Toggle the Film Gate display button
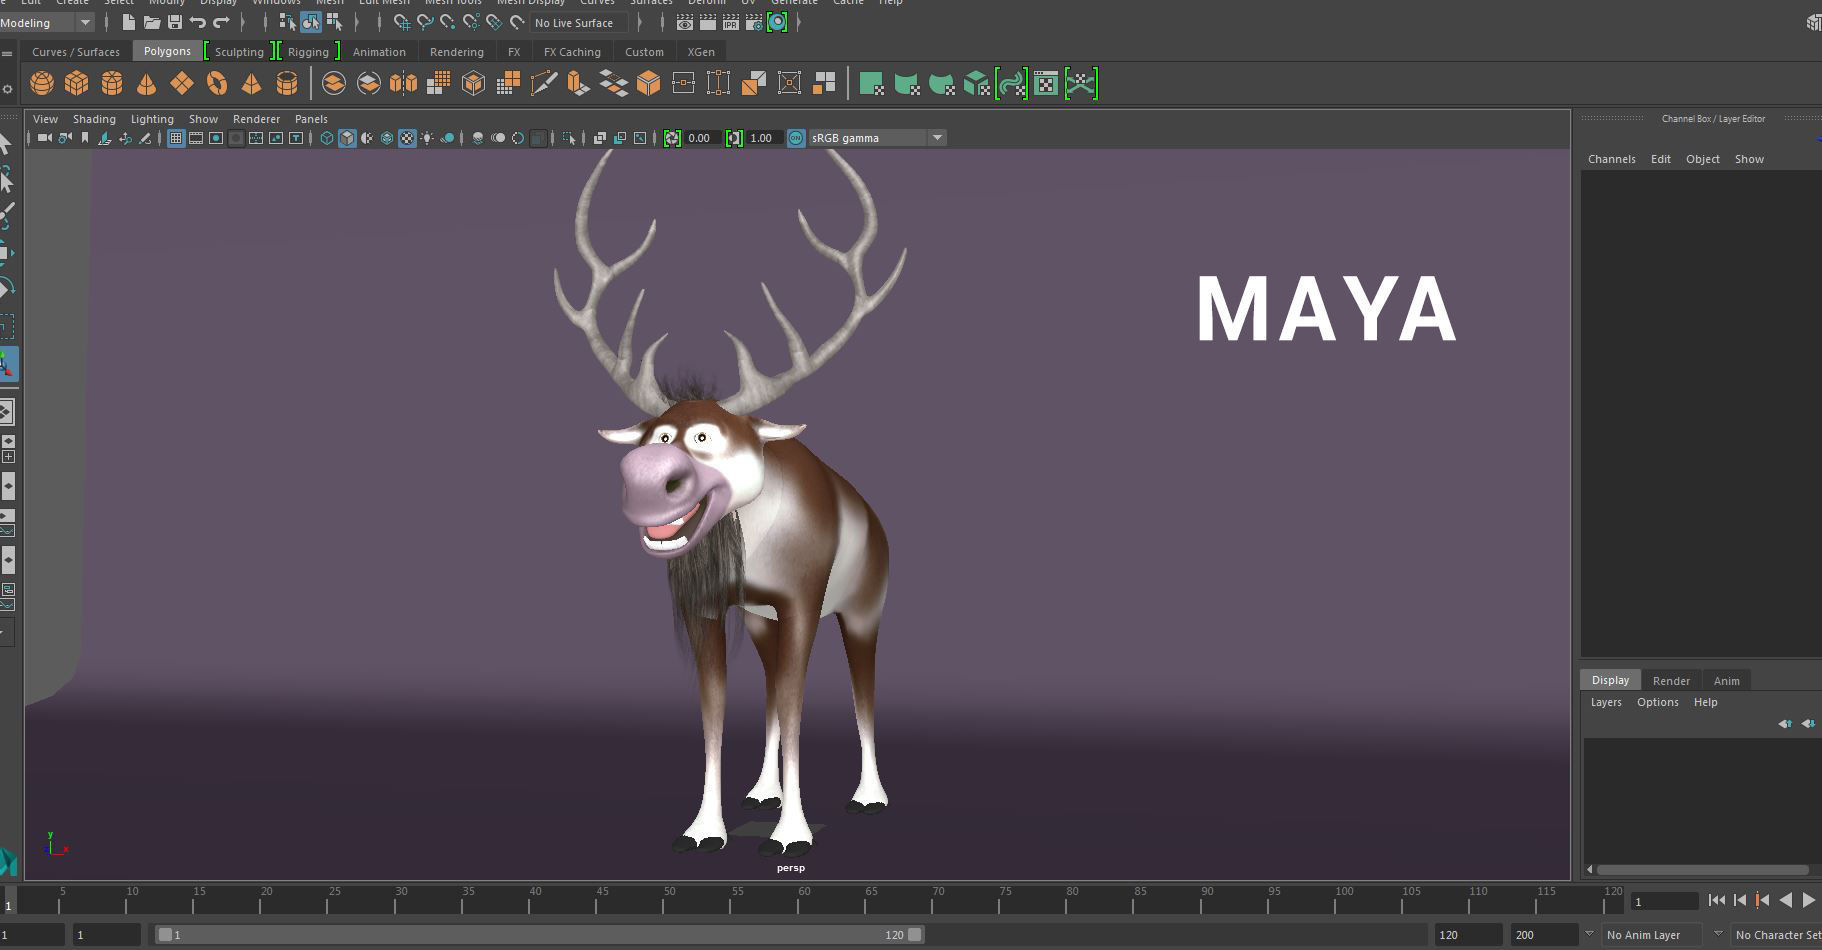Viewport: 1822px width, 950px height. (x=196, y=138)
